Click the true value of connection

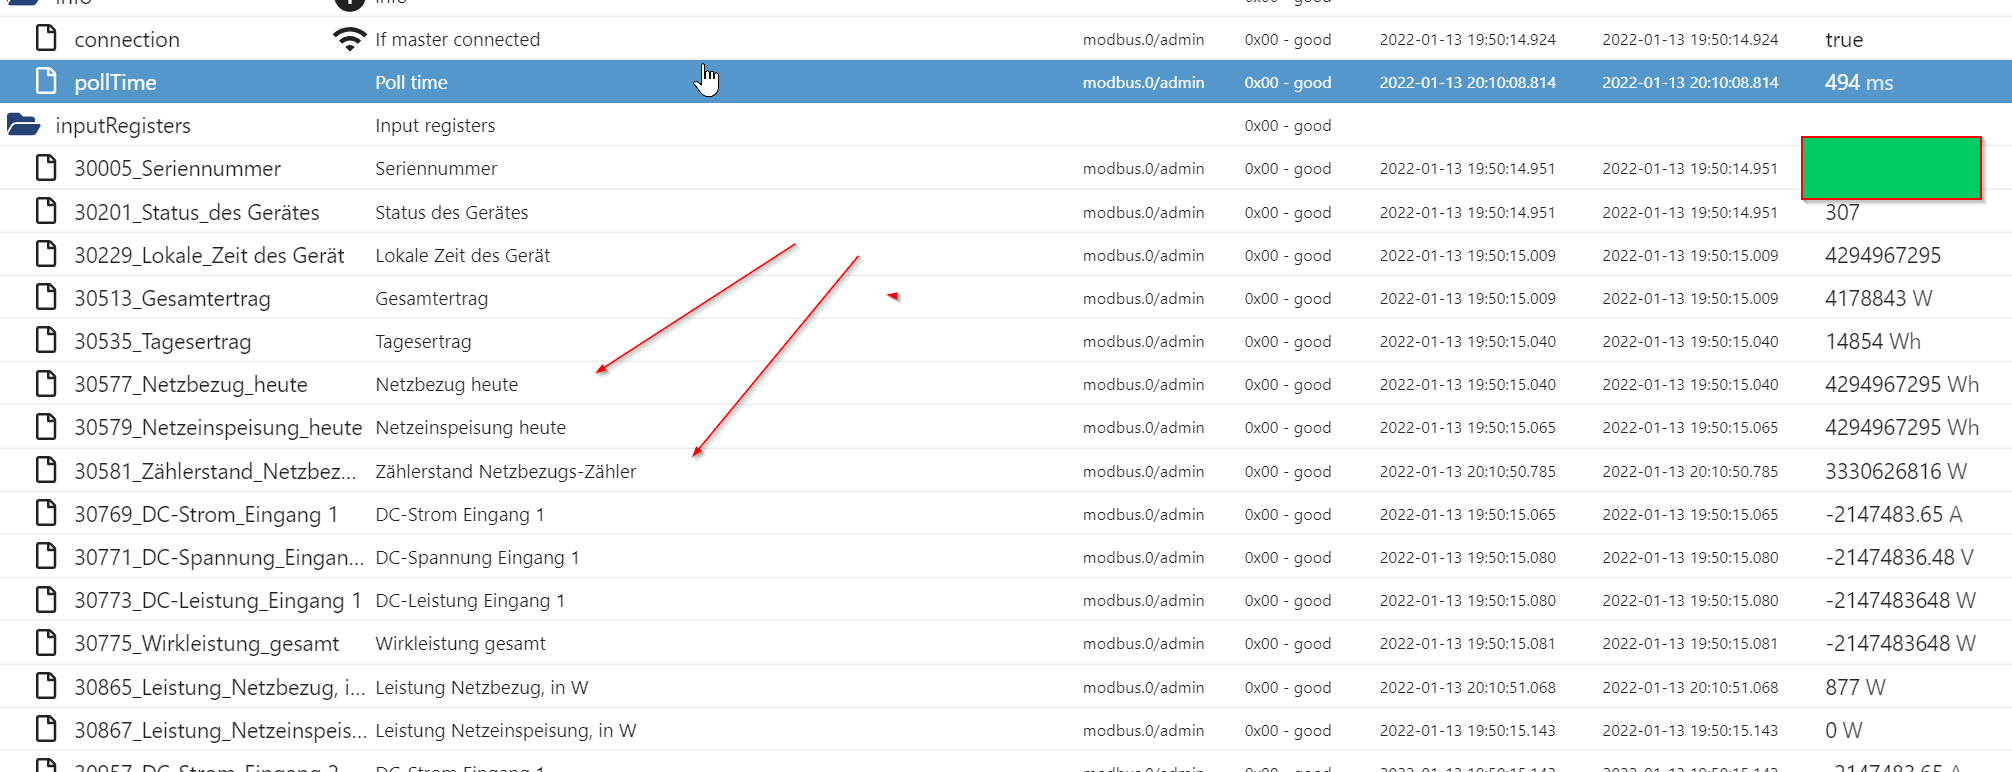point(1844,39)
